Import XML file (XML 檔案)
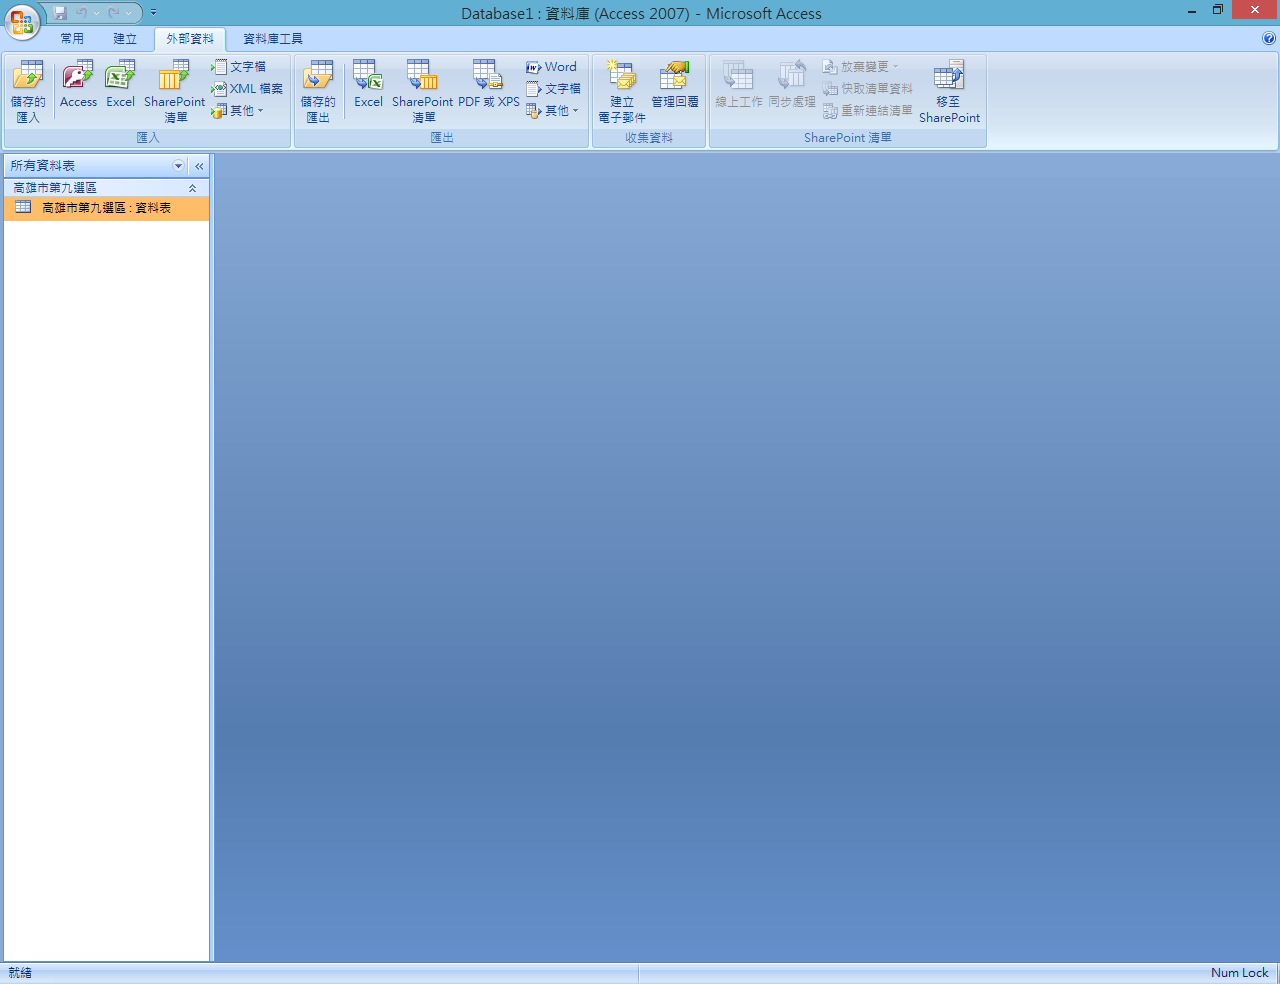 click(247, 89)
